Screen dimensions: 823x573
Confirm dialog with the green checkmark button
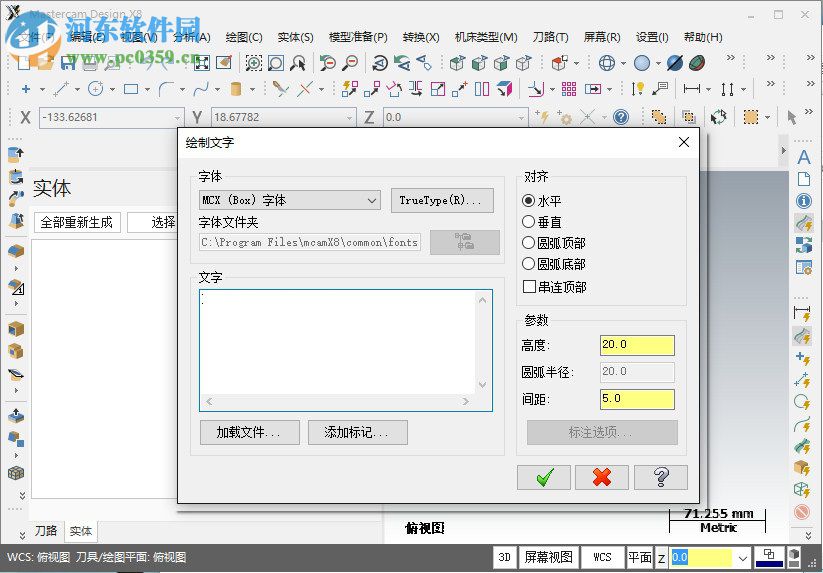[x=544, y=477]
